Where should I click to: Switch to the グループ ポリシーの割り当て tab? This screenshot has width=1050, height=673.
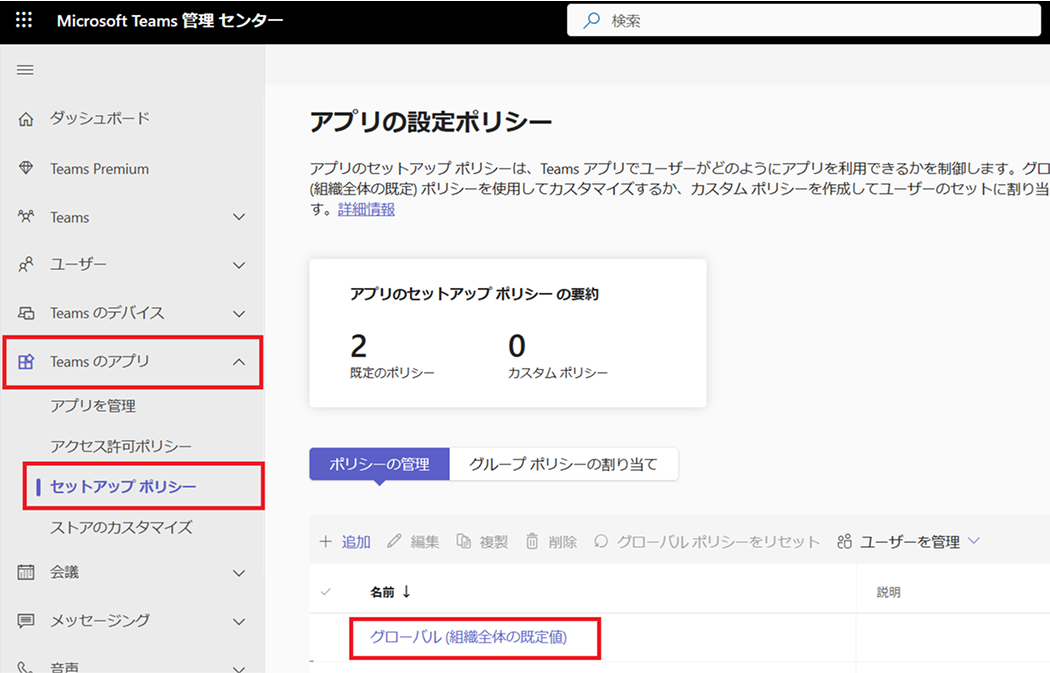(x=564, y=464)
